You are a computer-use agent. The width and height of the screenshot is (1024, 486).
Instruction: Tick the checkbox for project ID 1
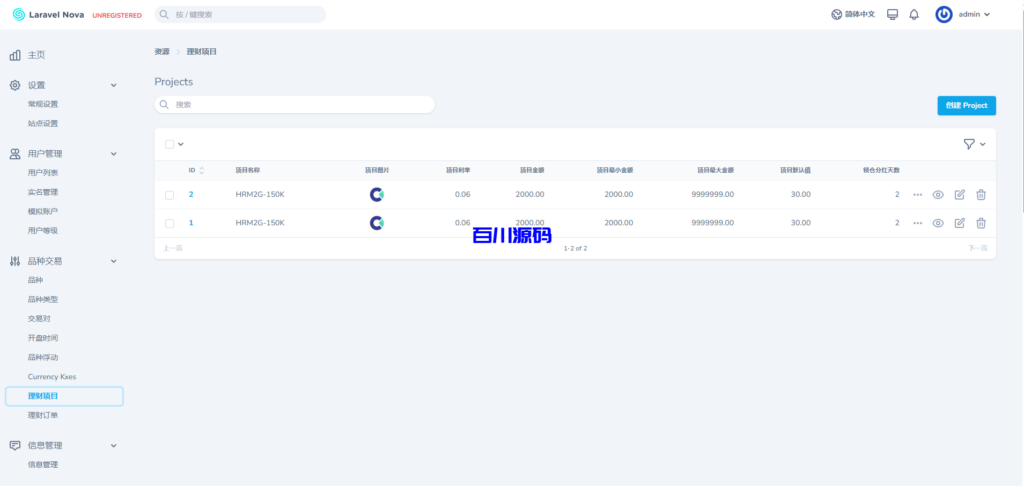click(x=170, y=223)
